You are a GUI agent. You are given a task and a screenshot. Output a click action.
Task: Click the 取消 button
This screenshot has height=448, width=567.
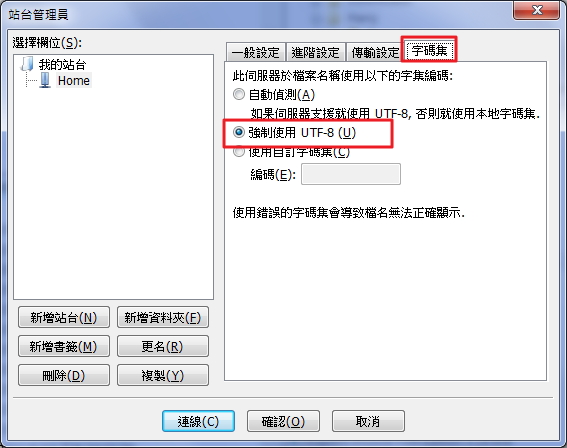coord(368,421)
